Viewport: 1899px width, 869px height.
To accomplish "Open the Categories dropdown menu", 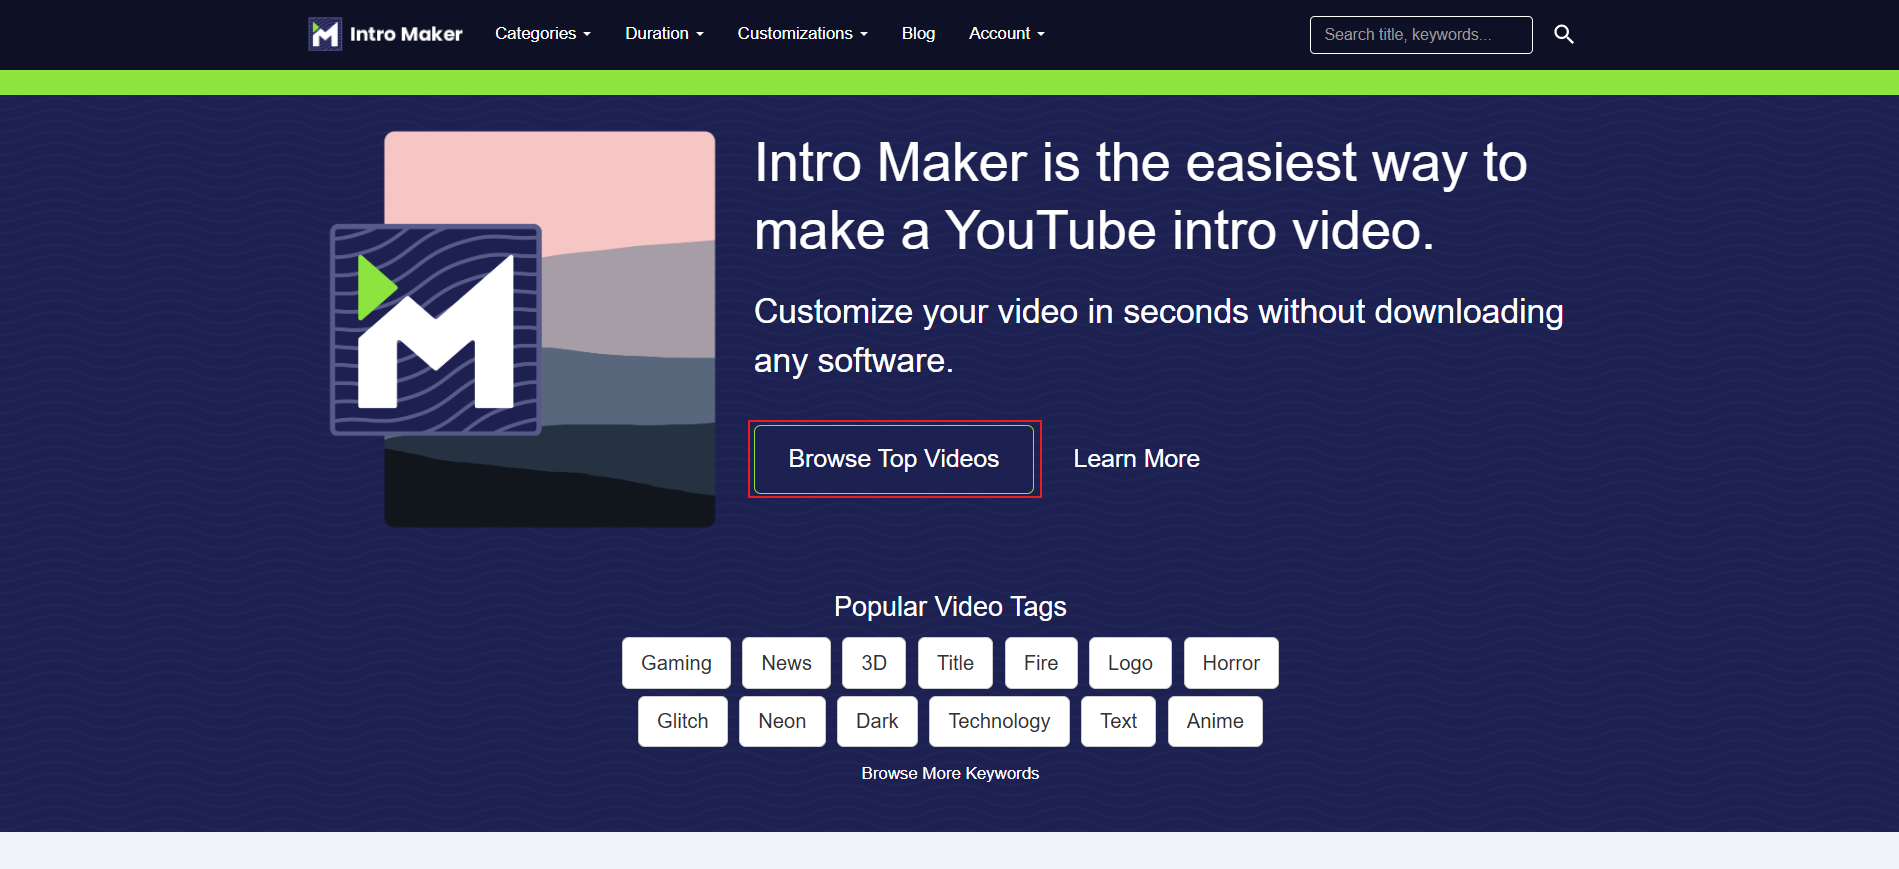I will 543,34.
